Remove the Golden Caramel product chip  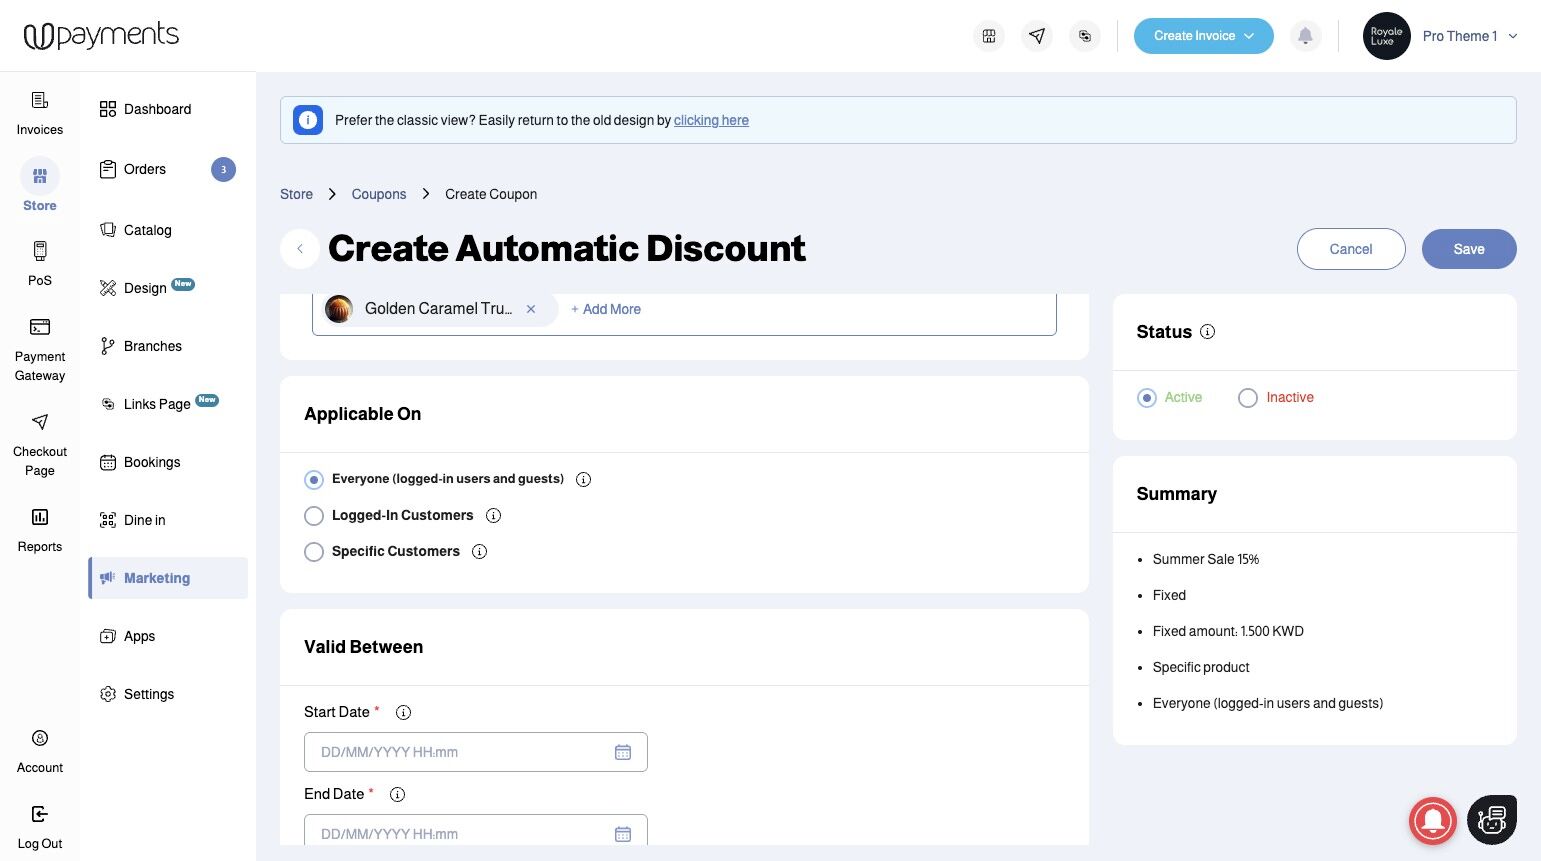[x=531, y=309]
